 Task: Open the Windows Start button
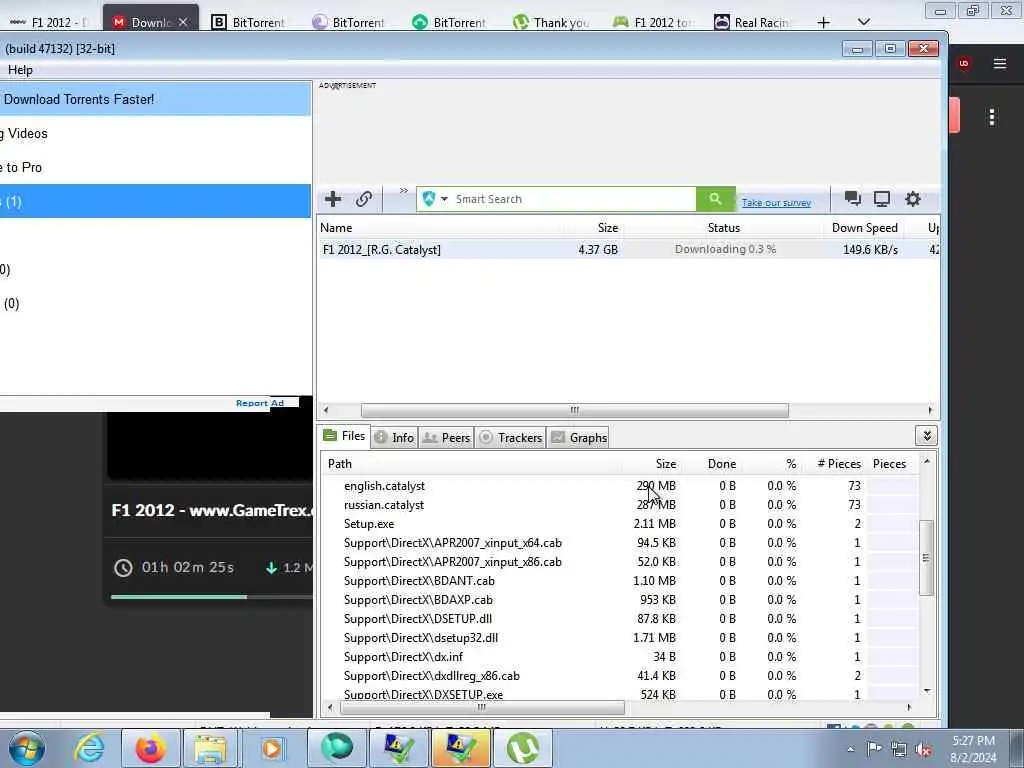coord(27,748)
